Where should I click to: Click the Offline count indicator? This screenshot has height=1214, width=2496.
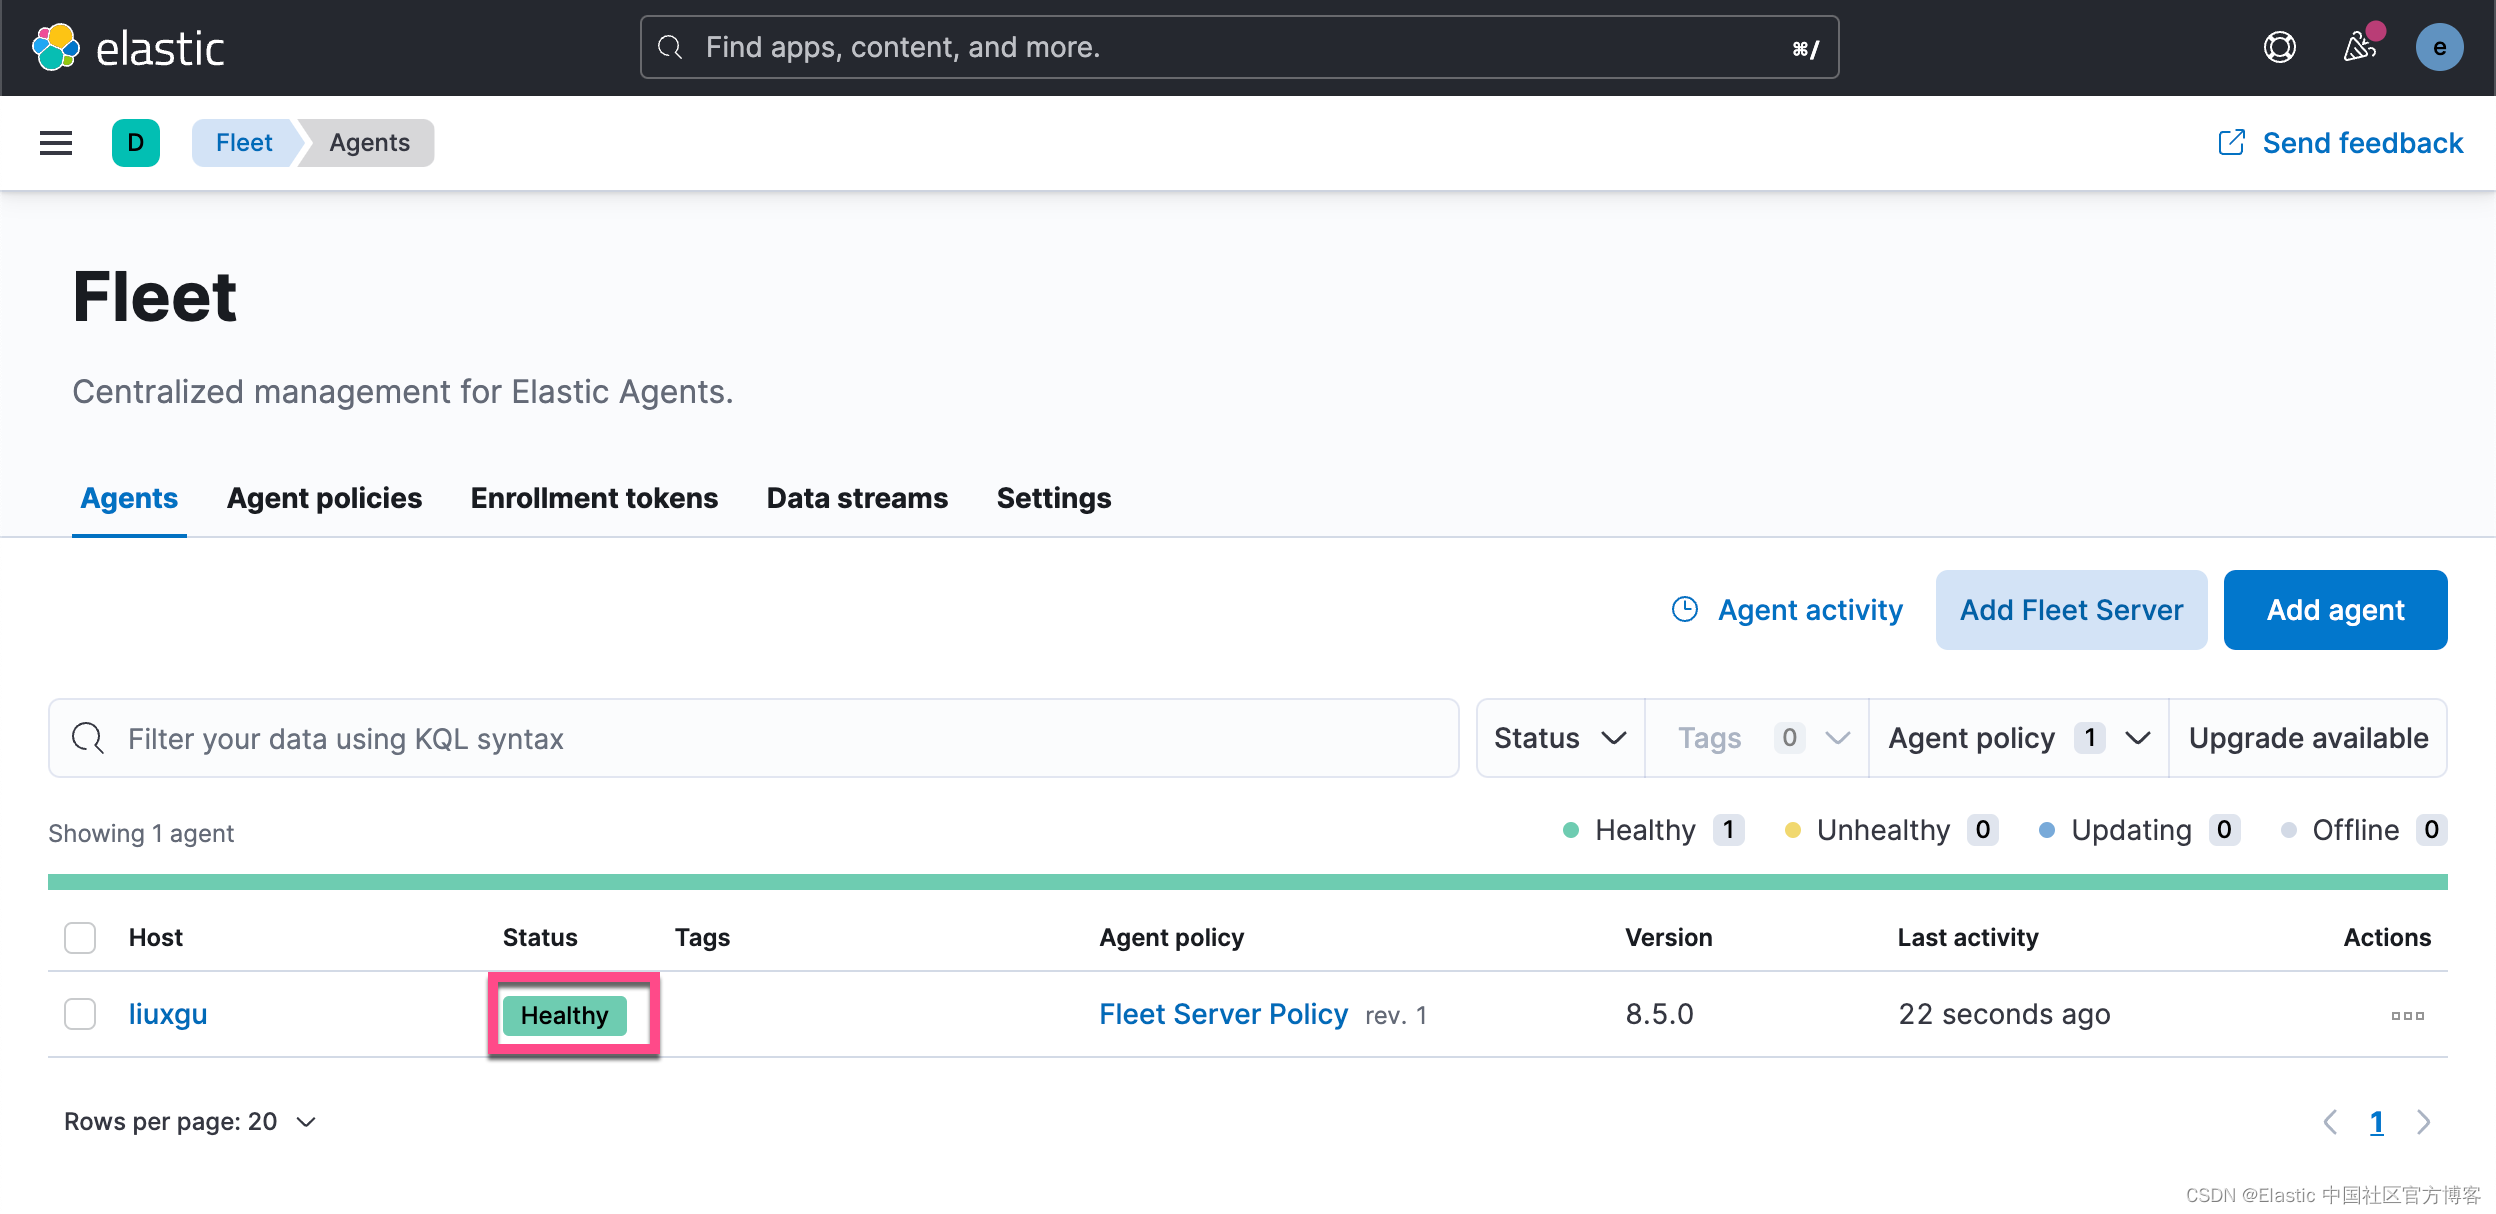2363,830
